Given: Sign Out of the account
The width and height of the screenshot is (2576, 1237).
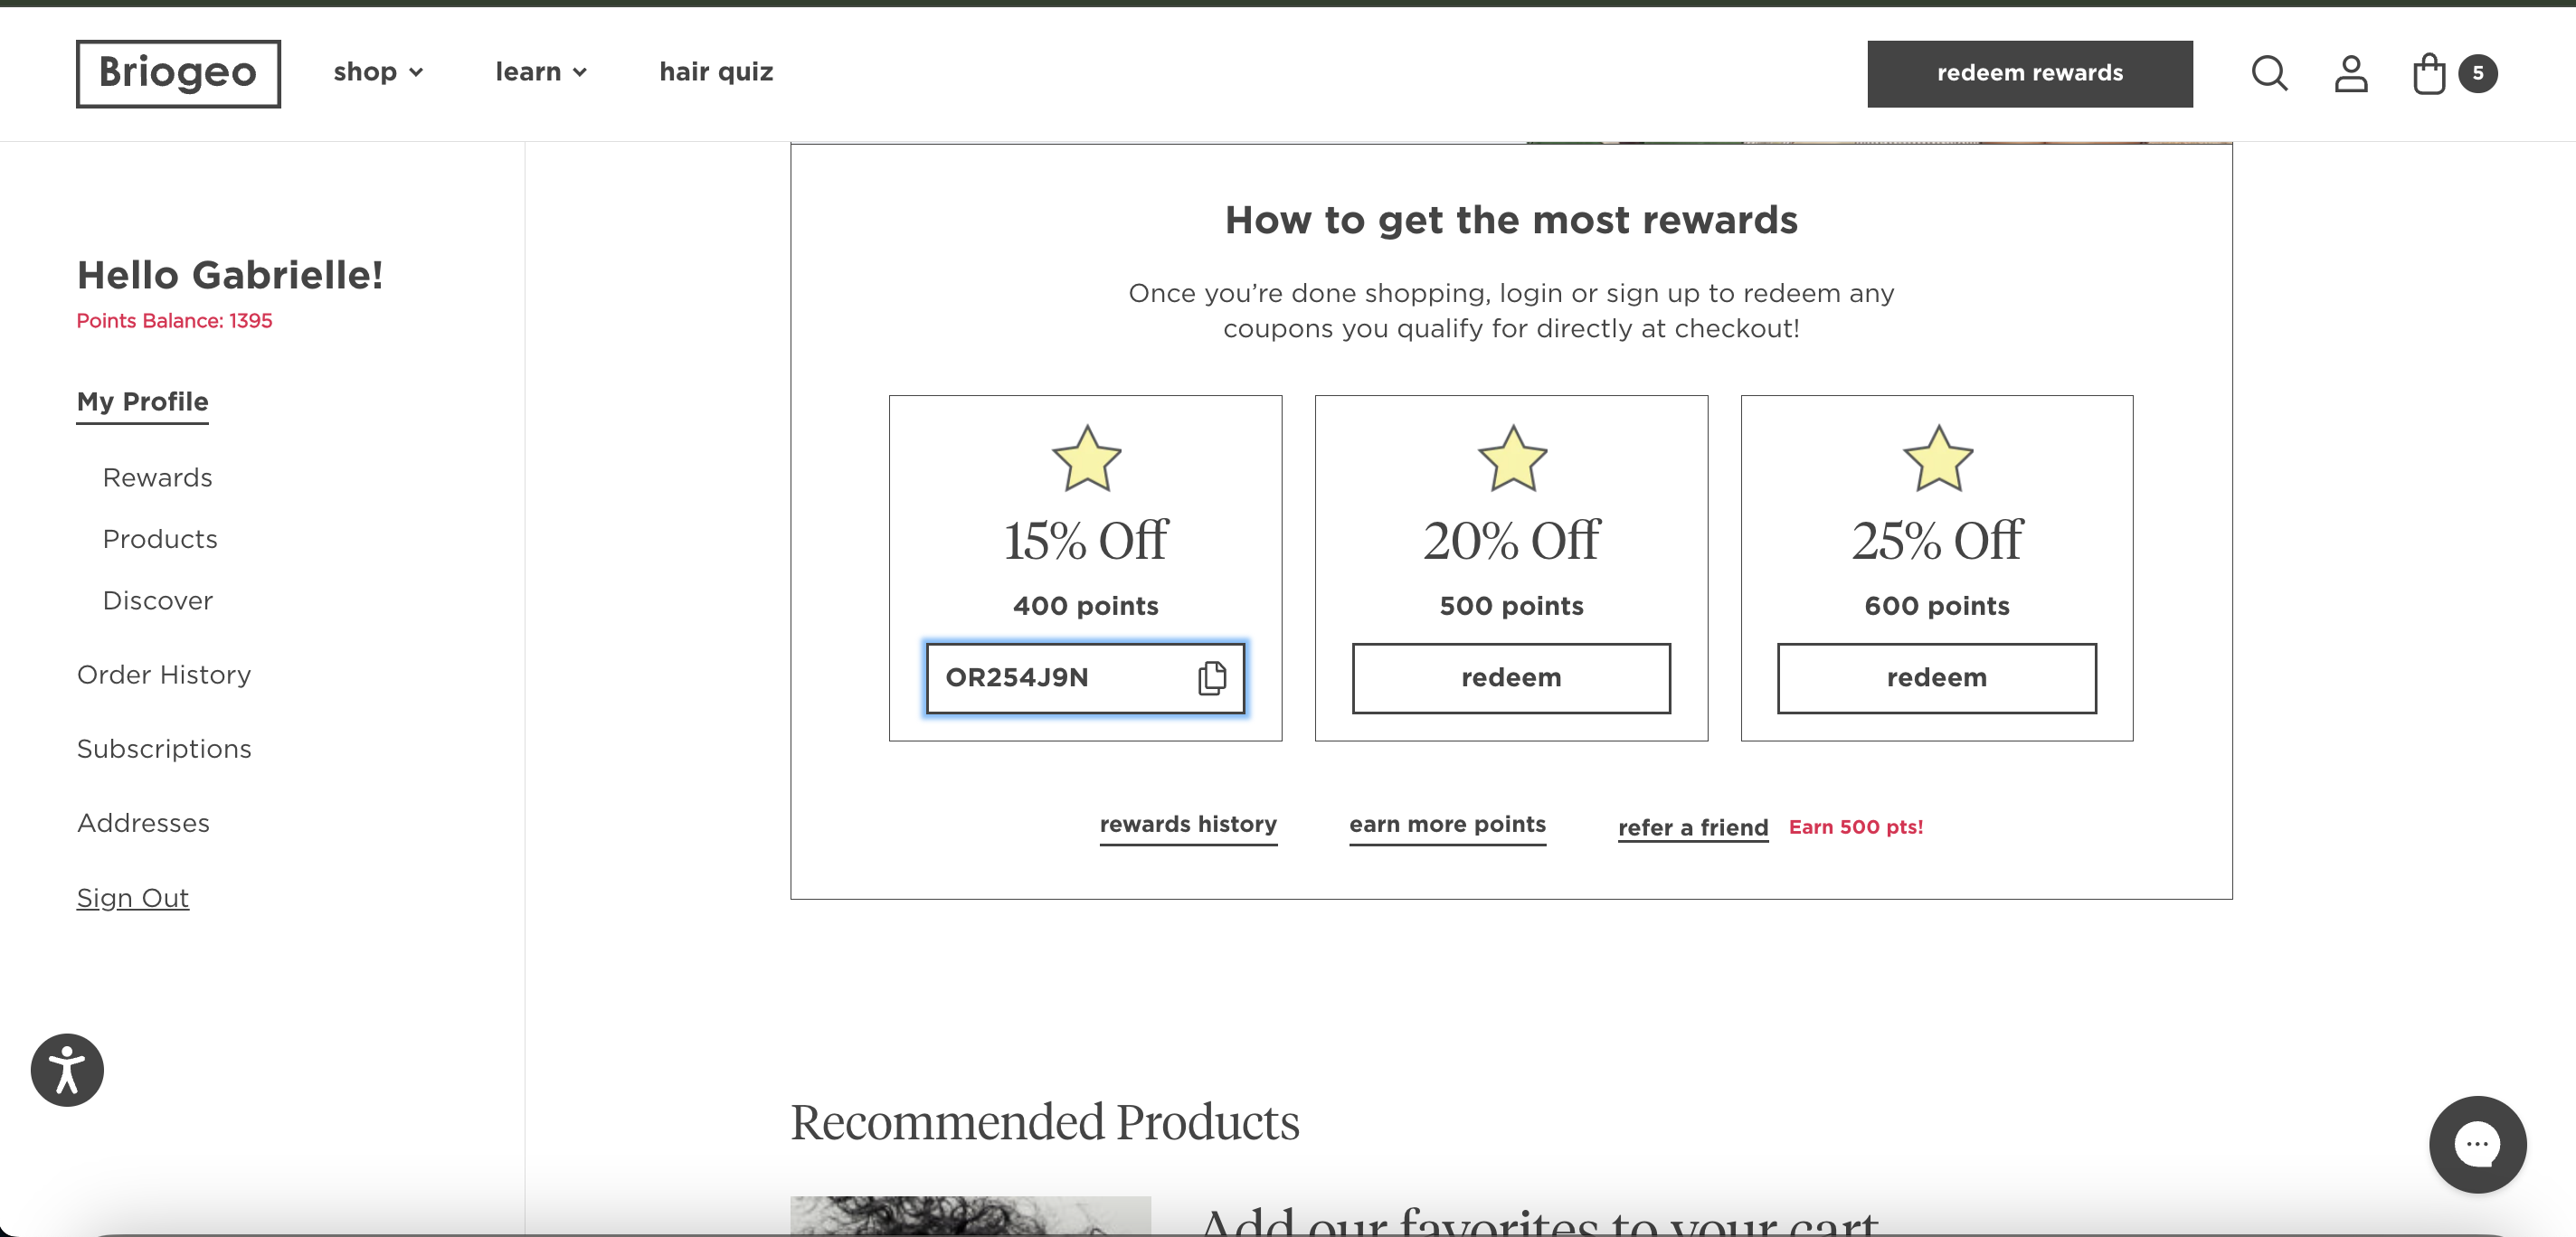Looking at the screenshot, I should pos(133,898).
